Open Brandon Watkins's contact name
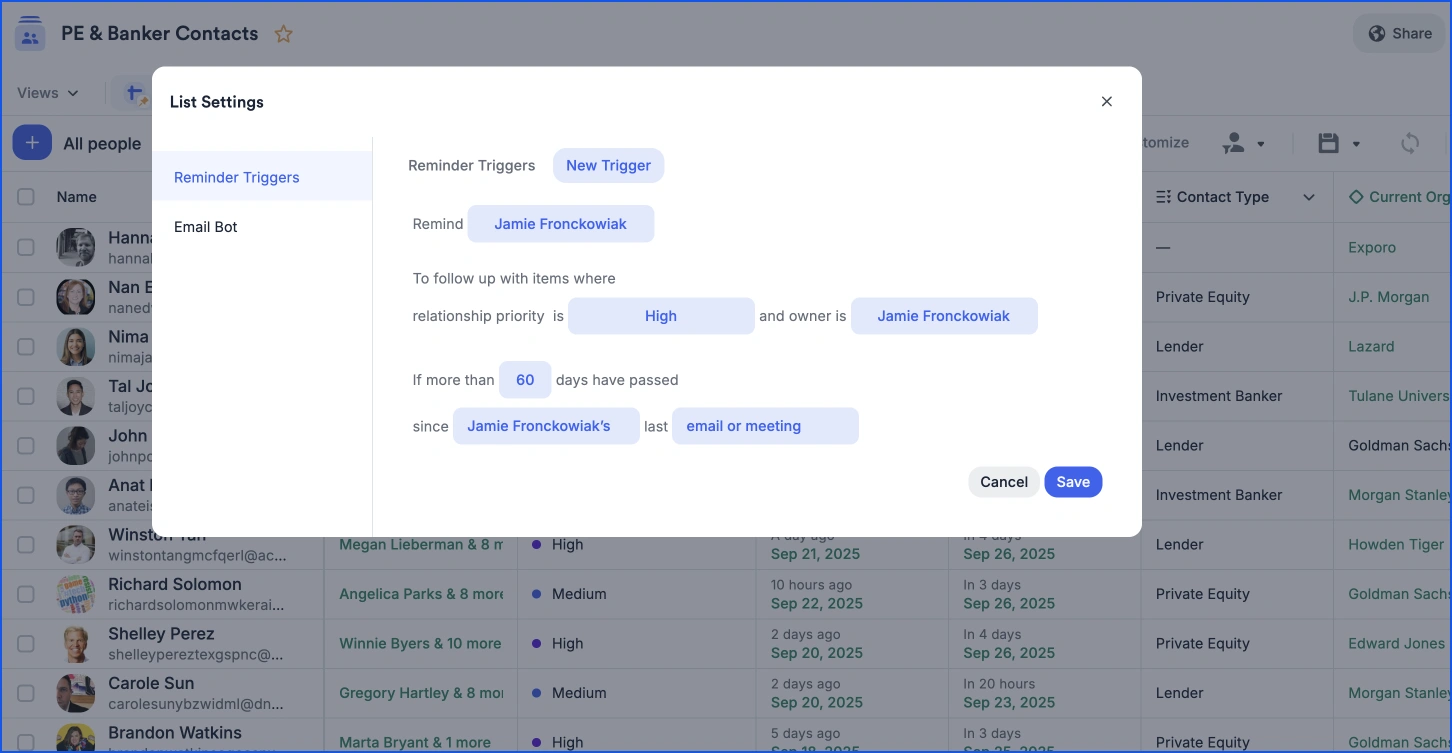This screenshot has height=753, width=1452. (x=175, y=733)
